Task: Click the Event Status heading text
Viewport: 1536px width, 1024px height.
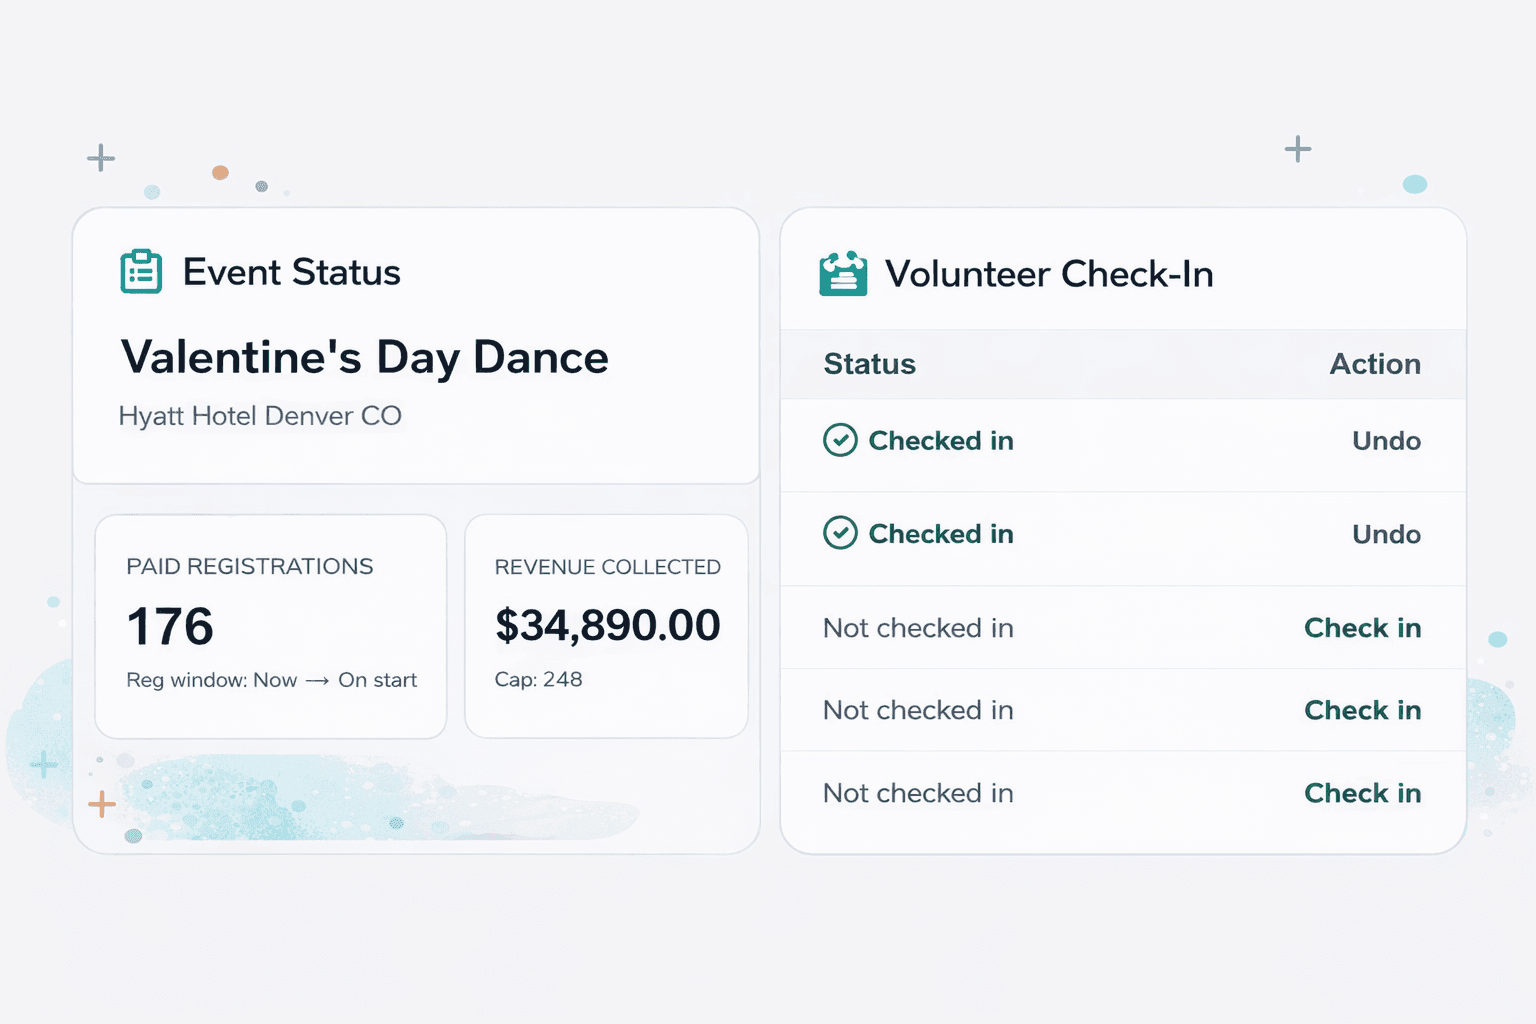Action: tap(291, 272)
